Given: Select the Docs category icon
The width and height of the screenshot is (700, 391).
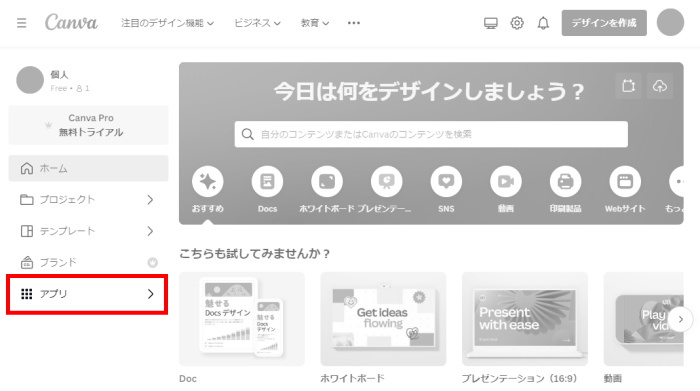Looking at the screenshot, I should click(267, 181).
